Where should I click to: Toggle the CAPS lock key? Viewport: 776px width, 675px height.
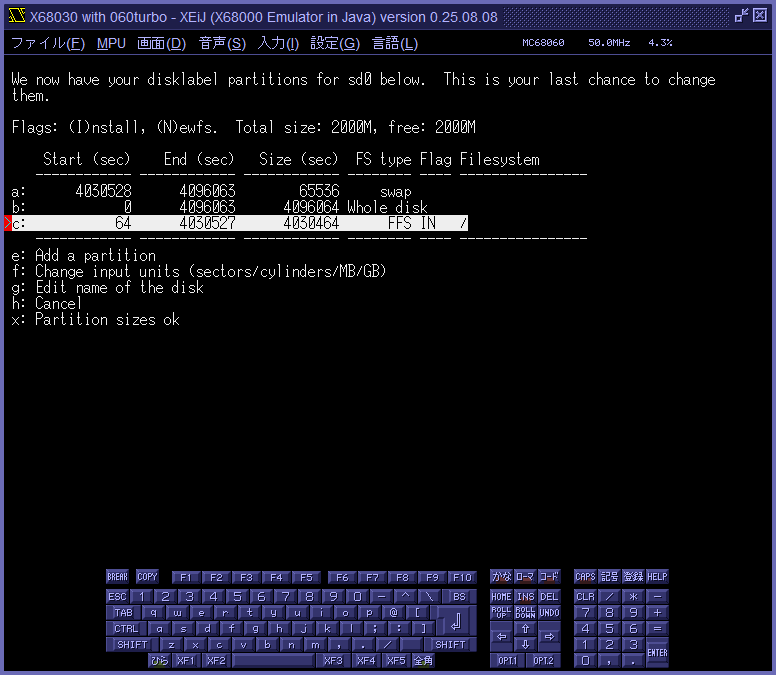point(585,577)
